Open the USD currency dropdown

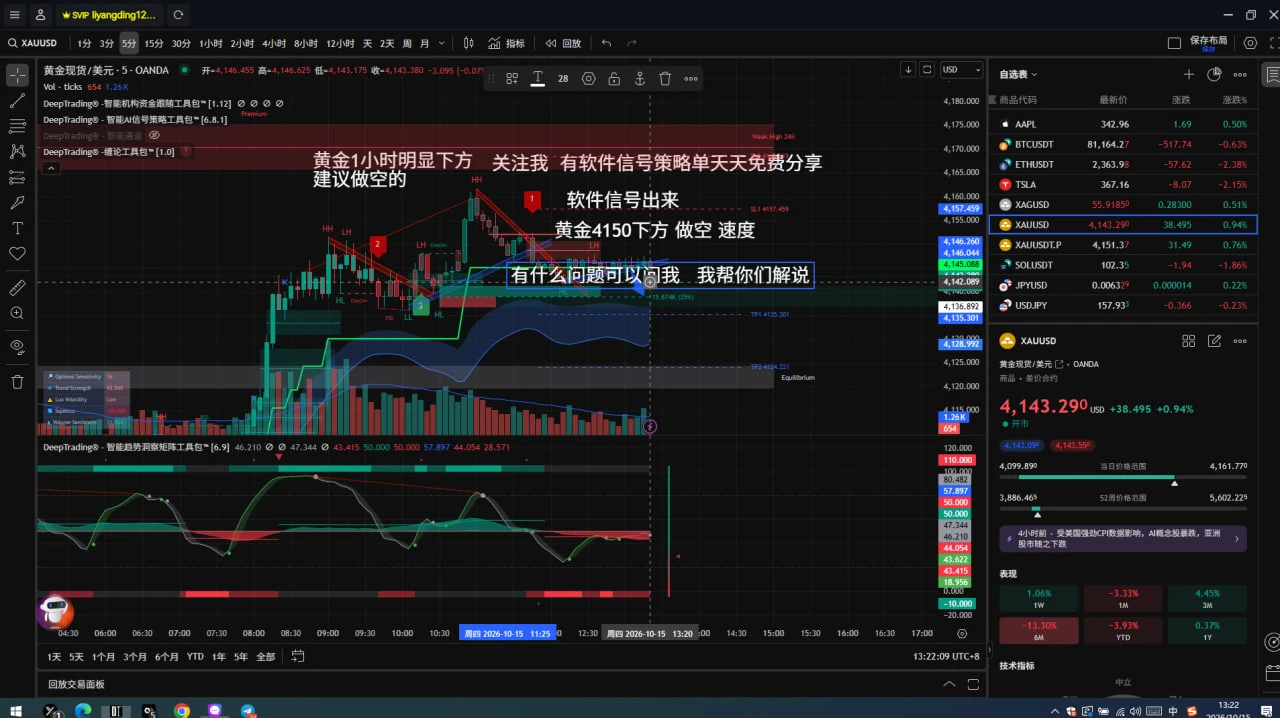[962, 70]
